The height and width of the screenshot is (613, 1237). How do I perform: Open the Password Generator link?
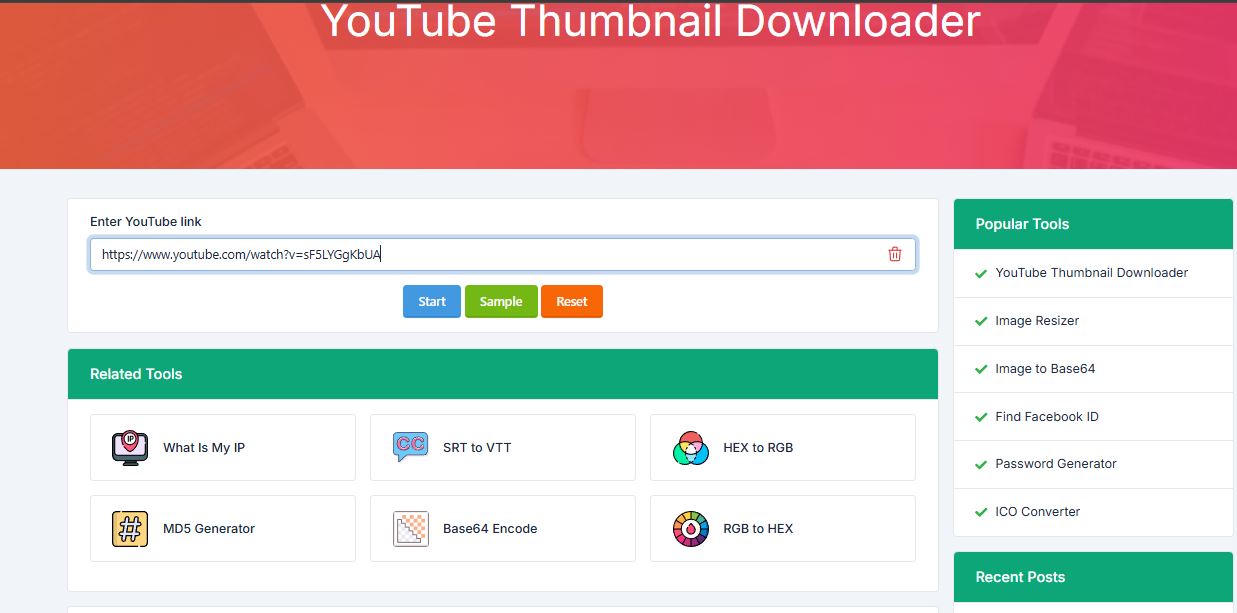(1056, 464)
